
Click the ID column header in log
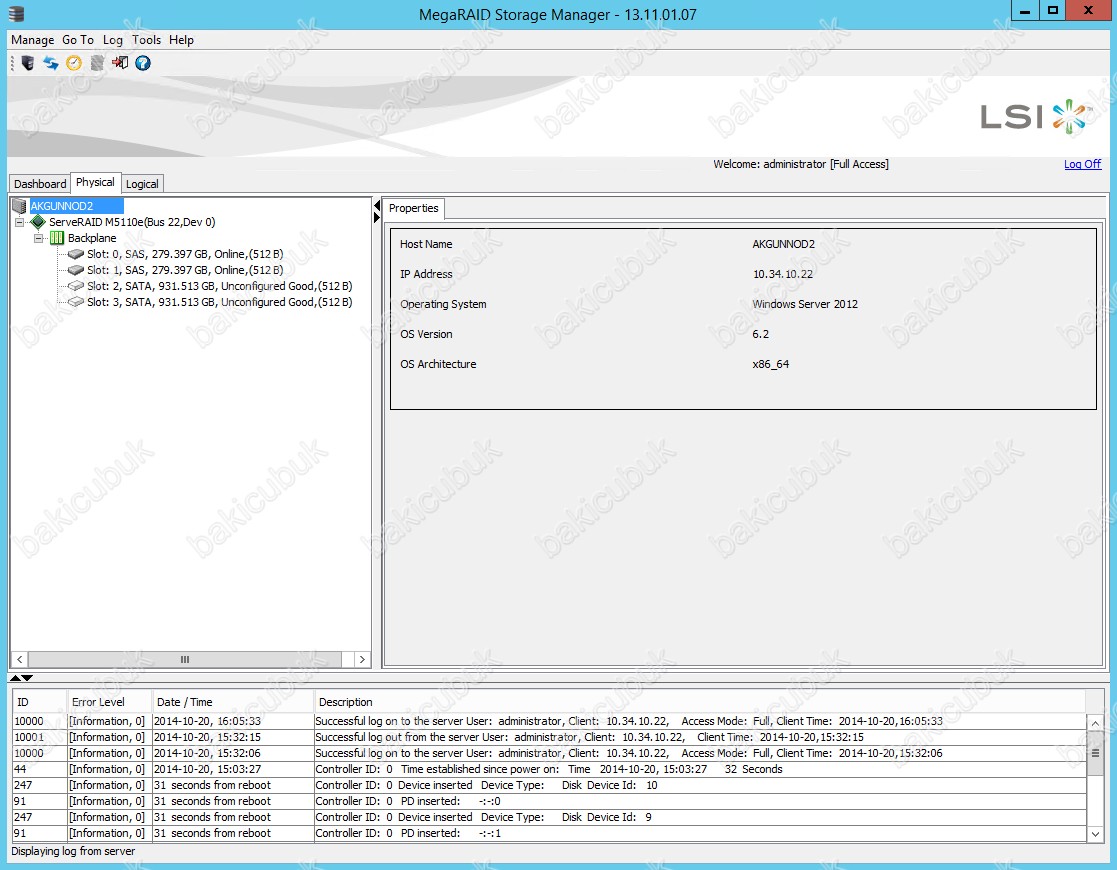click(x=40, y=702)
